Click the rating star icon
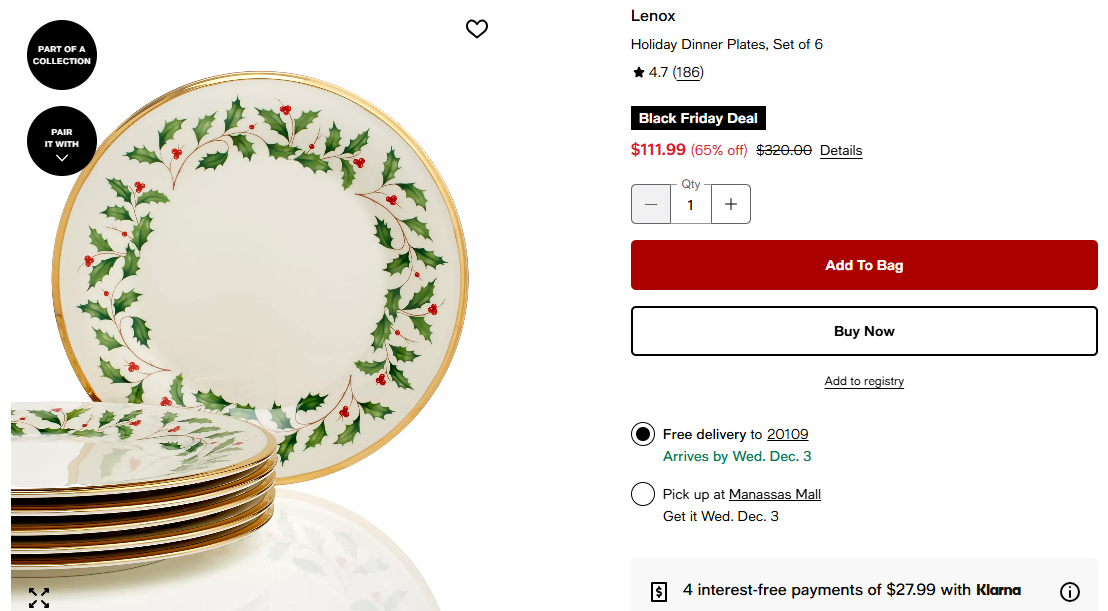The width and height of the screenshot is (1108, 611). click(x=639, y=72)
